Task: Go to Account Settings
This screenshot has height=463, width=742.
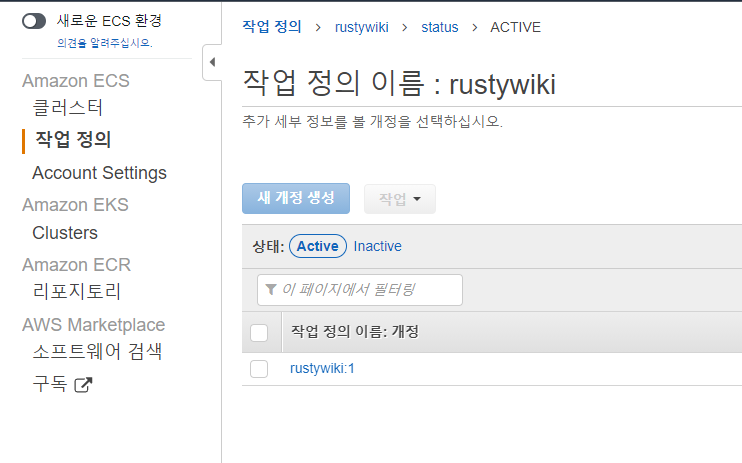Action: 99,173
